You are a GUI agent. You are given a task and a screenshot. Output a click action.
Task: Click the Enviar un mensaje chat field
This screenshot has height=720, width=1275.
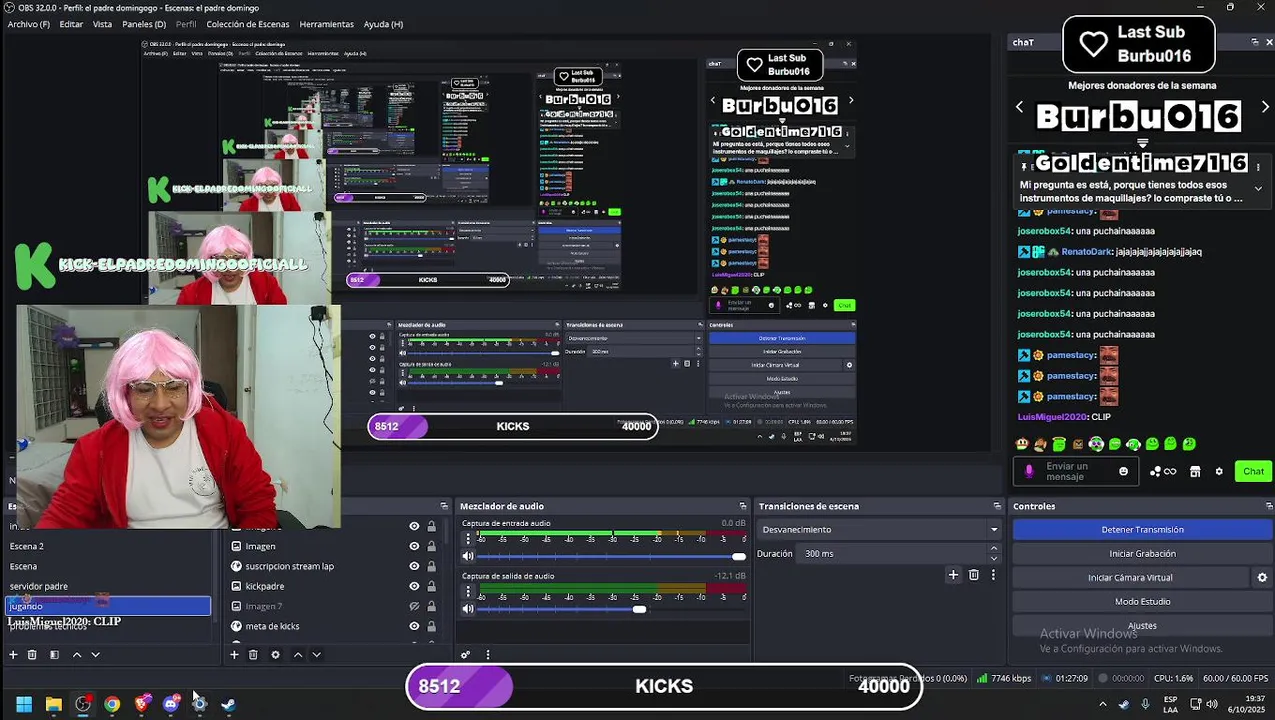coord(1078,471)
